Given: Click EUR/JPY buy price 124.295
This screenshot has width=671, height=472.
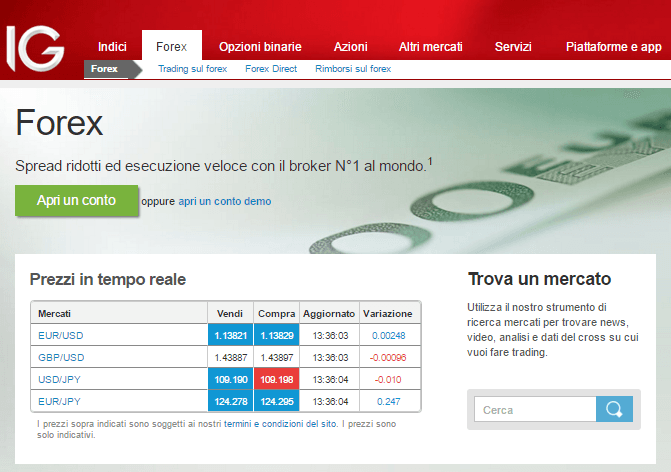Looking at the screenshot, I should tap(277, 401).
